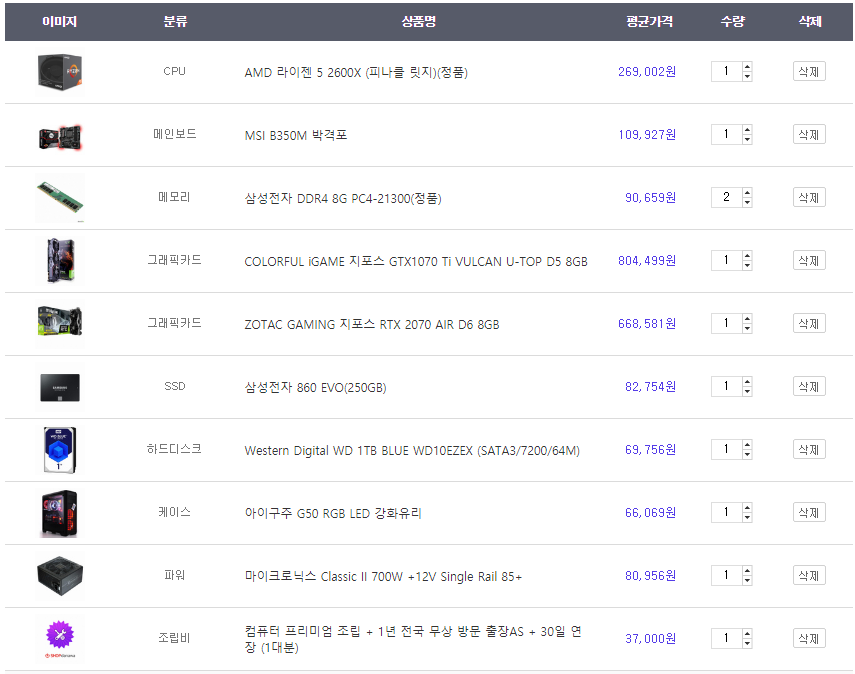Focus the quantity field for memory row
The width and height of the screenshot is (855, 674).
click(x=726, y=197)
